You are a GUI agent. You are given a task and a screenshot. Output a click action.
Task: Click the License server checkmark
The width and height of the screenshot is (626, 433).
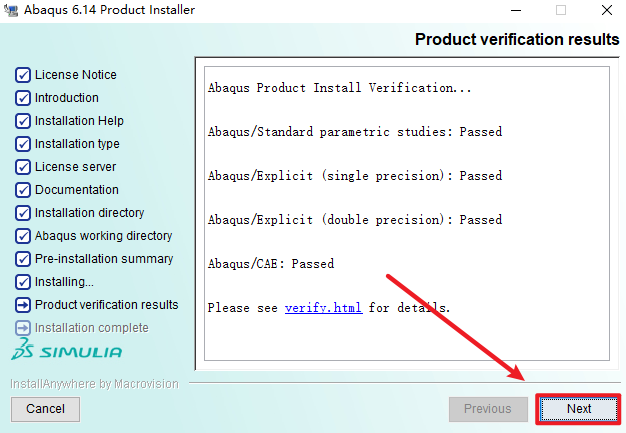coord(23,167)
